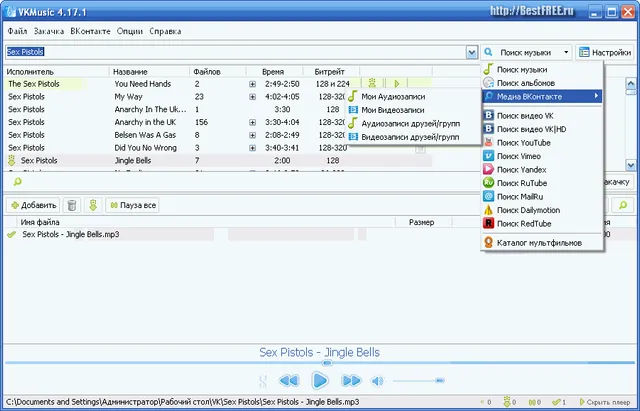
Task: Expand the You Need Hands track row
Action: point(253,84)
